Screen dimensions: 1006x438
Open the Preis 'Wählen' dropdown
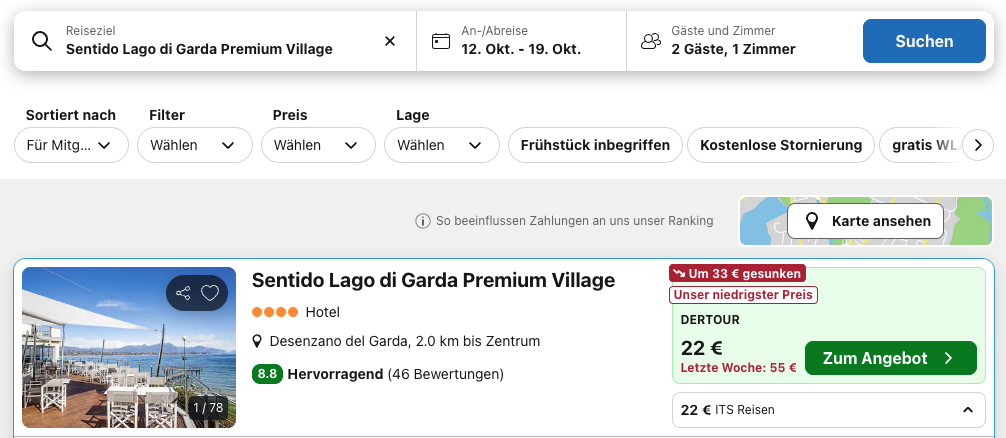[x=318, y=145]
